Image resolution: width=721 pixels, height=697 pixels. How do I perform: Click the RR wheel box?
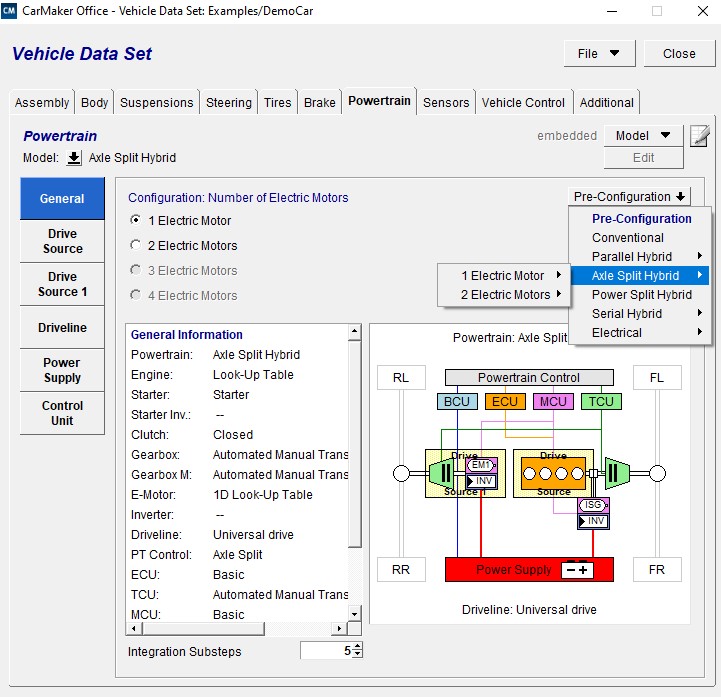[401, 570]
